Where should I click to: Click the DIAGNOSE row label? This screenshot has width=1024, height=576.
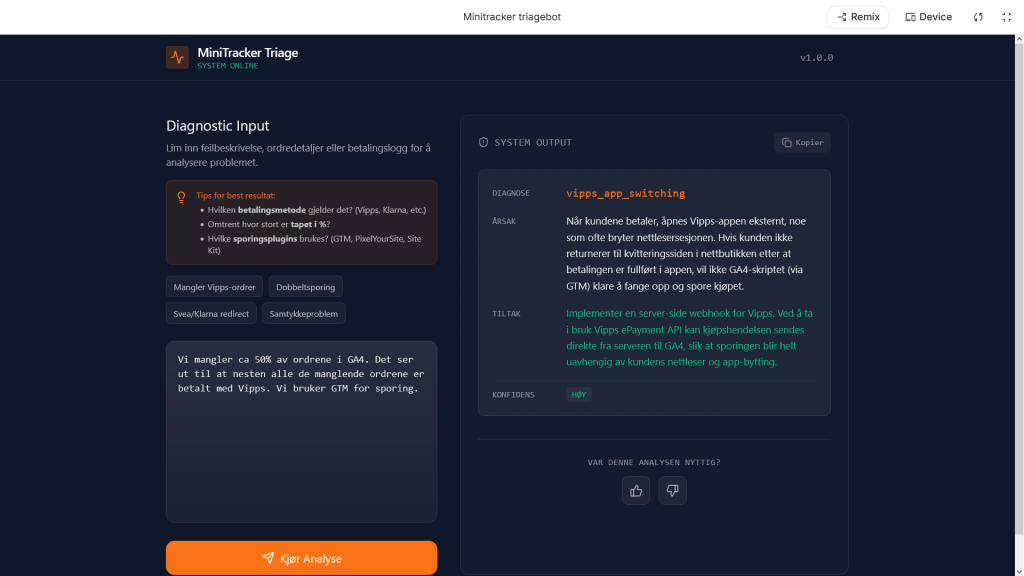coord(511,193)
